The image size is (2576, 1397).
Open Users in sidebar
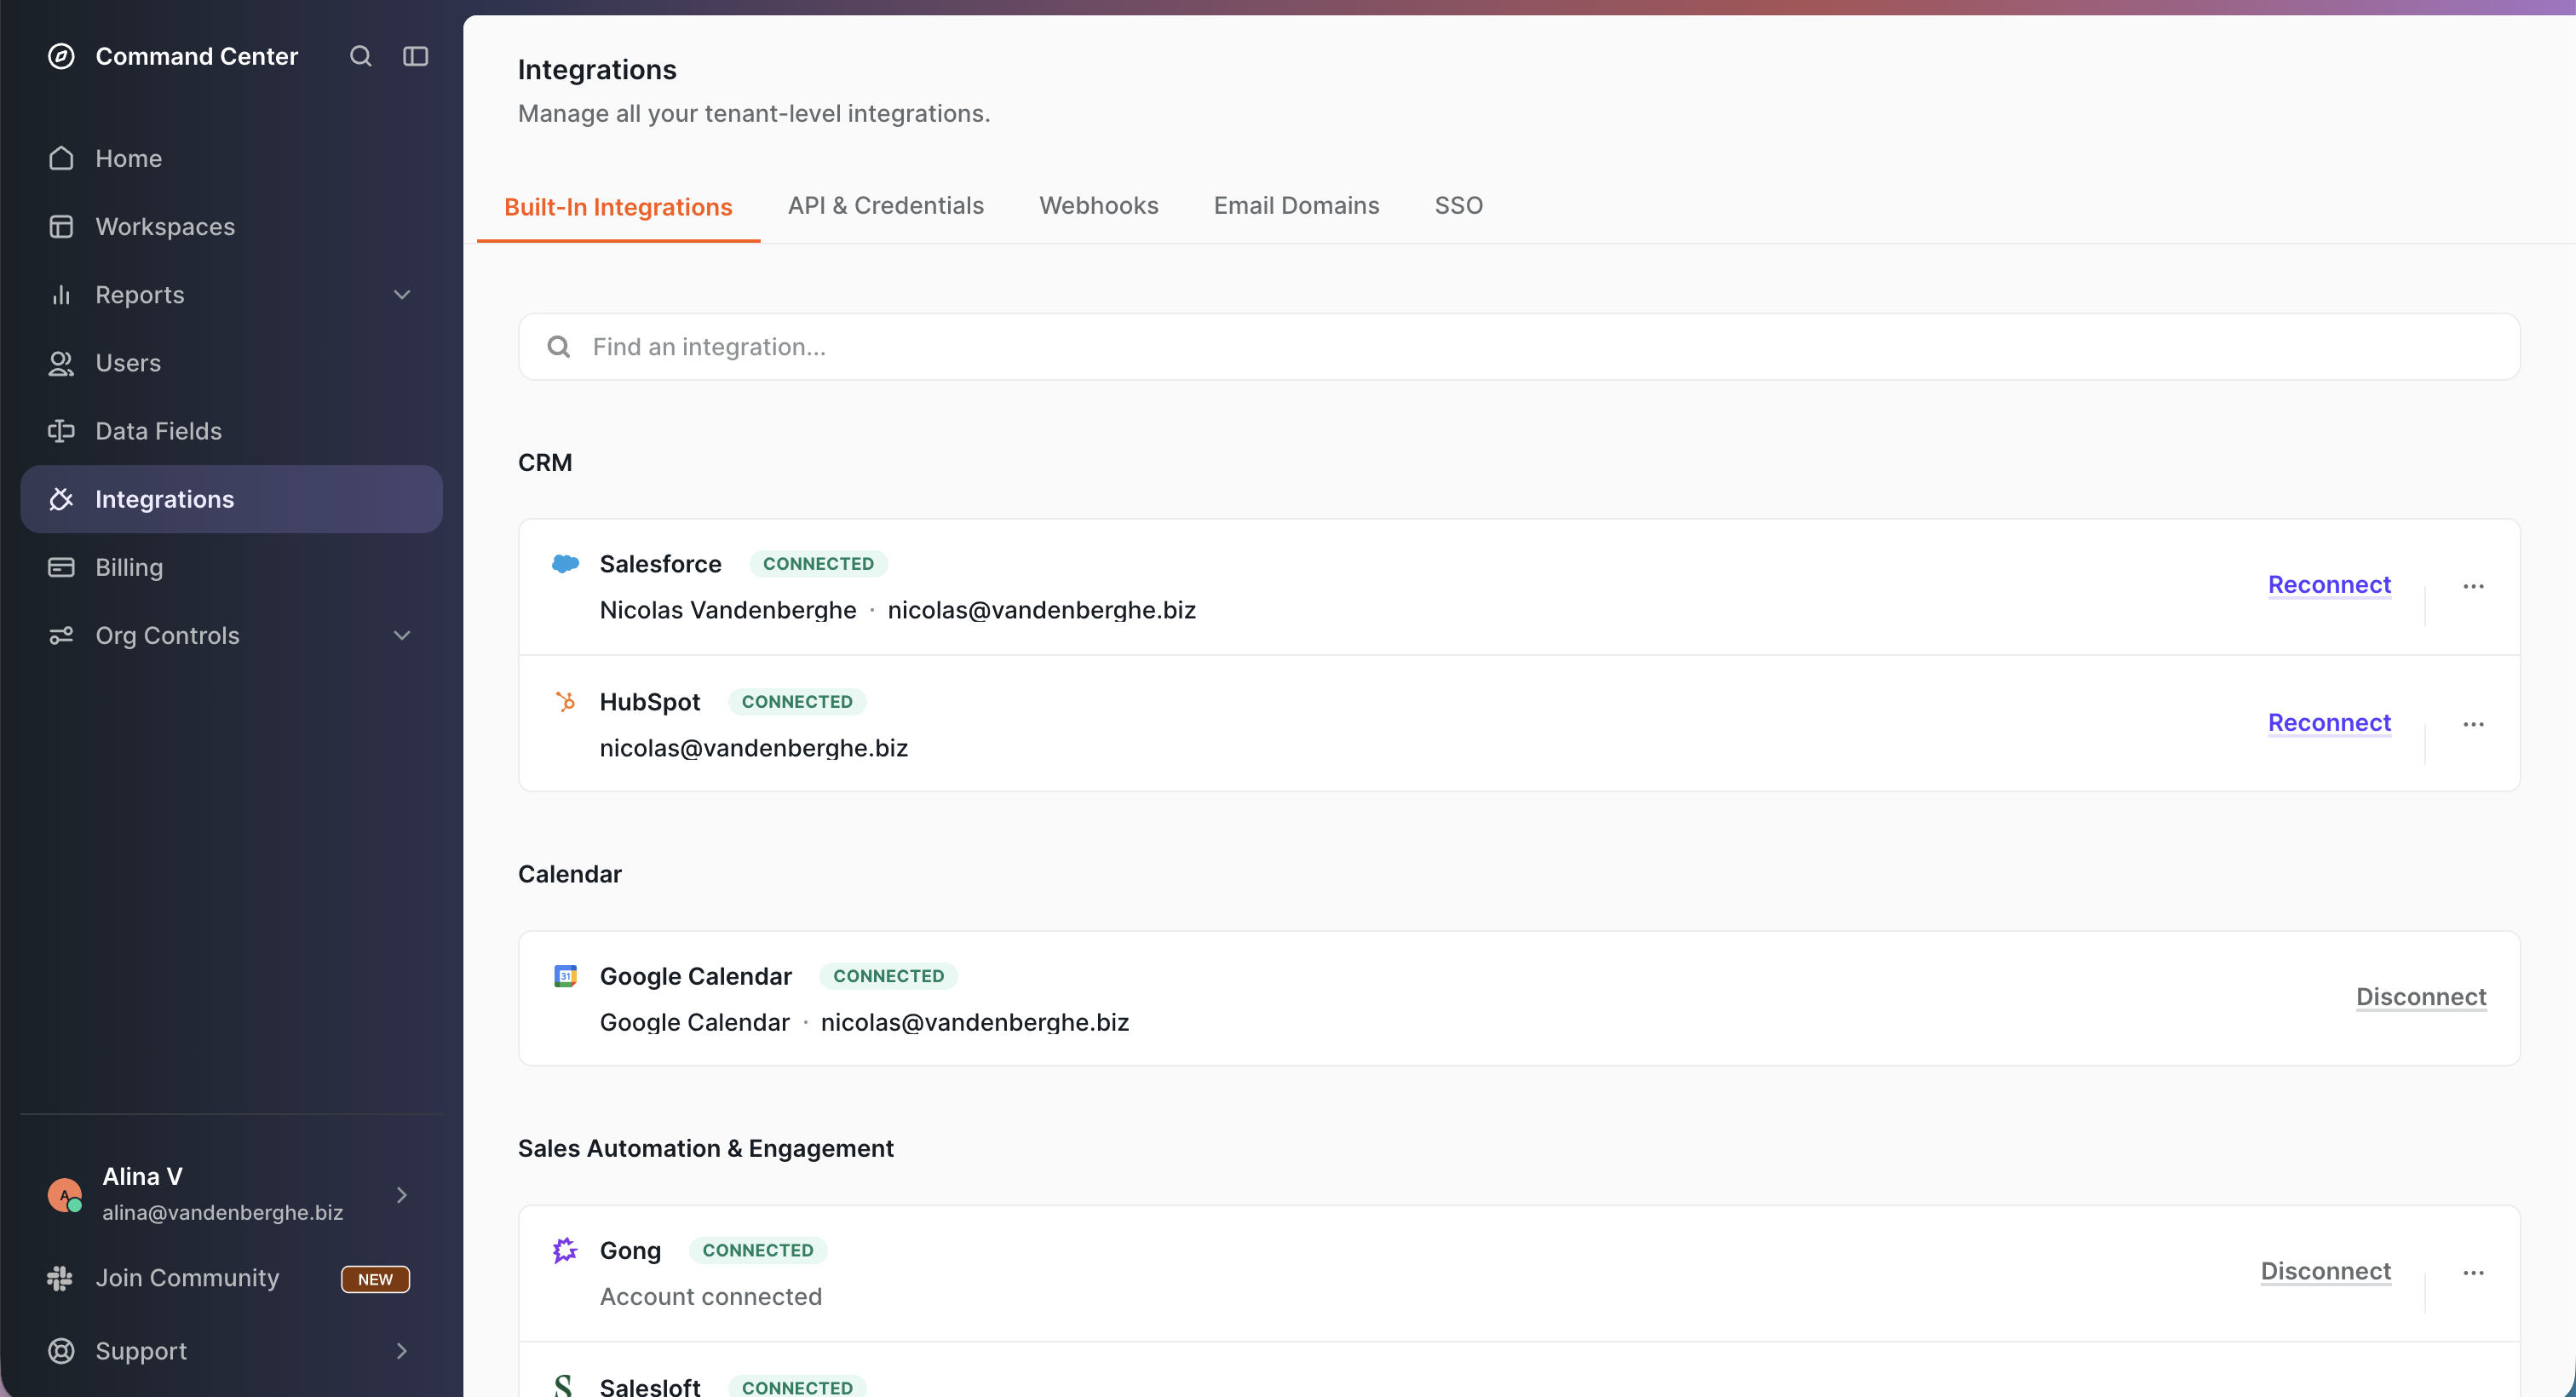click(231, 363)
